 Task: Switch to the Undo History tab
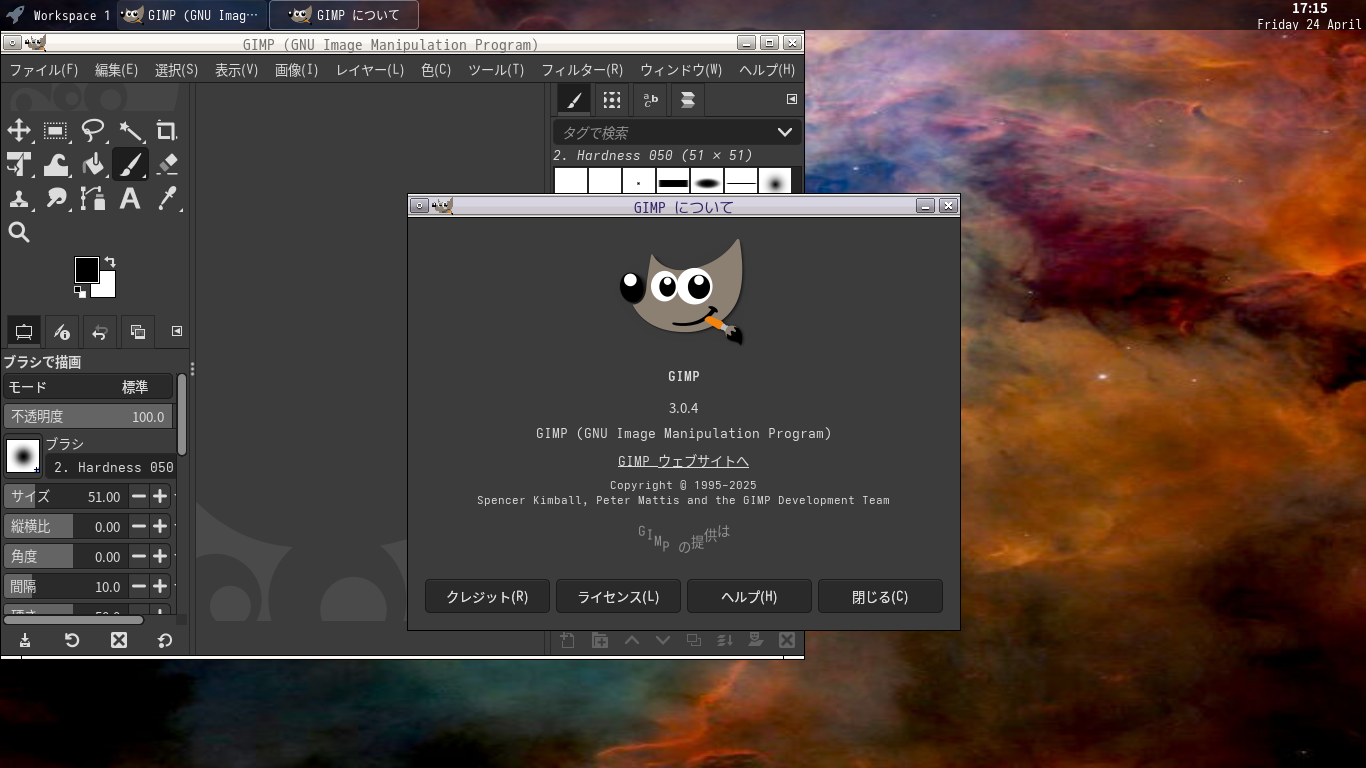click(x=100, y=331)
